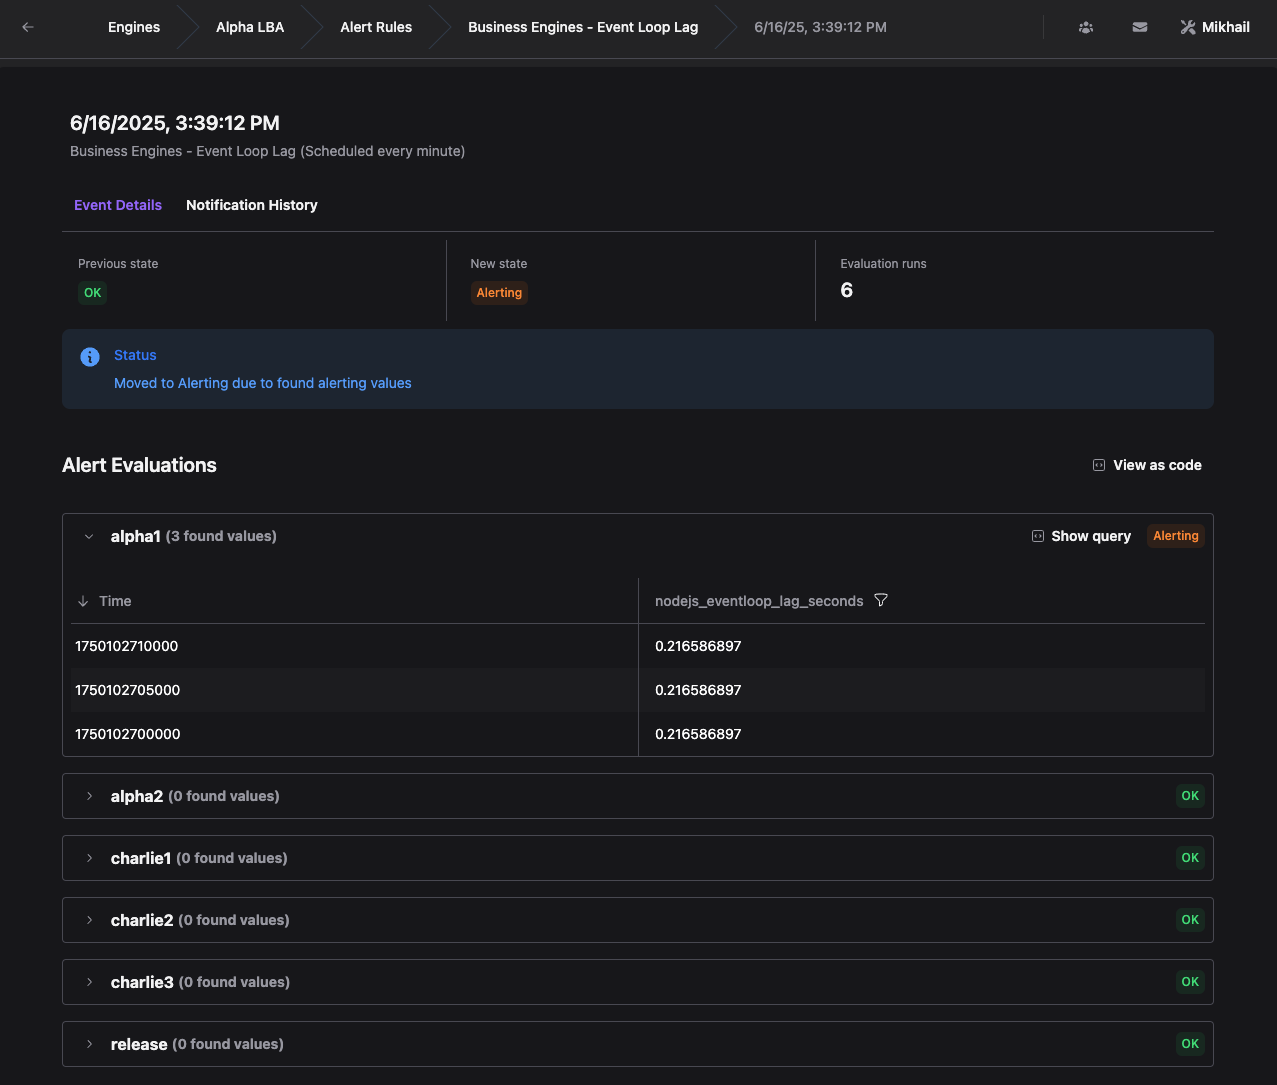Viewport: 1277px width, 1085px height.
Task: Click the 6/16/25, 3:39:12 PM breadcrumb
Action: coord(820,27)
